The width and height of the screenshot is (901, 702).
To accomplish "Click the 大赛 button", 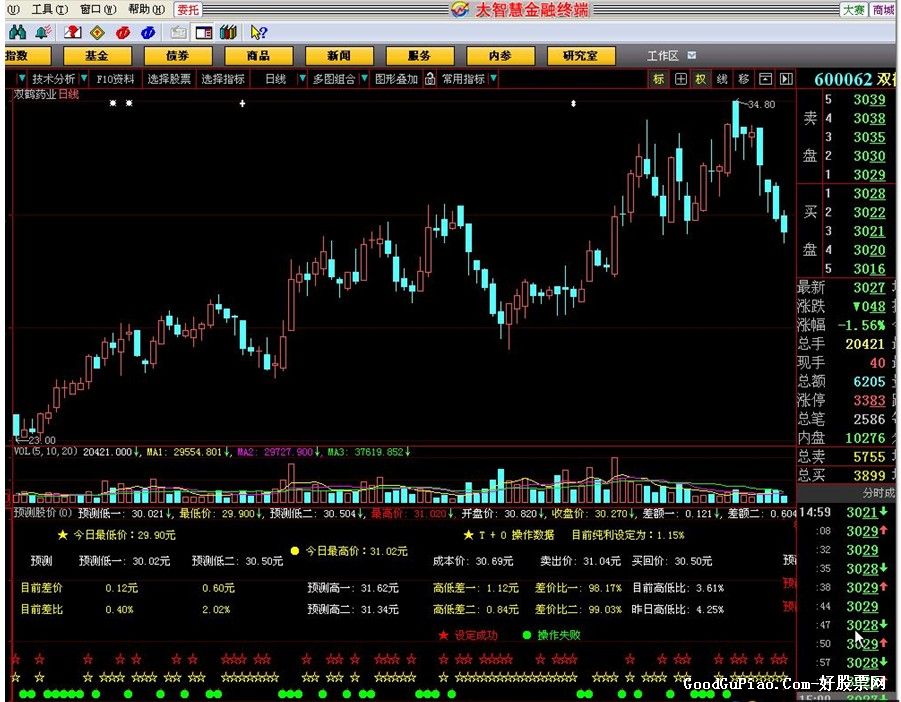I will point(854,10).
